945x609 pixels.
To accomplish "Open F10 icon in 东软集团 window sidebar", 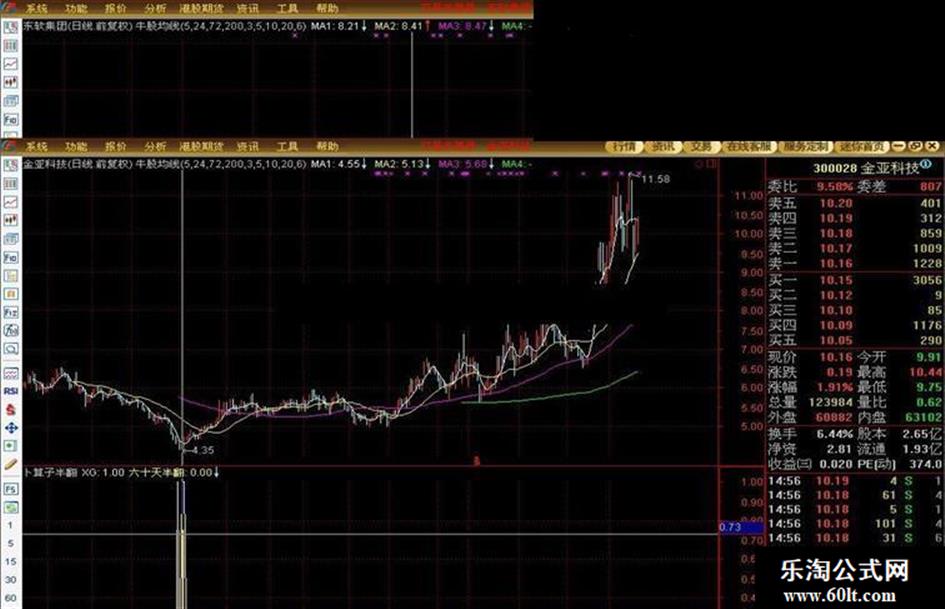I will [x=11, y=119].
